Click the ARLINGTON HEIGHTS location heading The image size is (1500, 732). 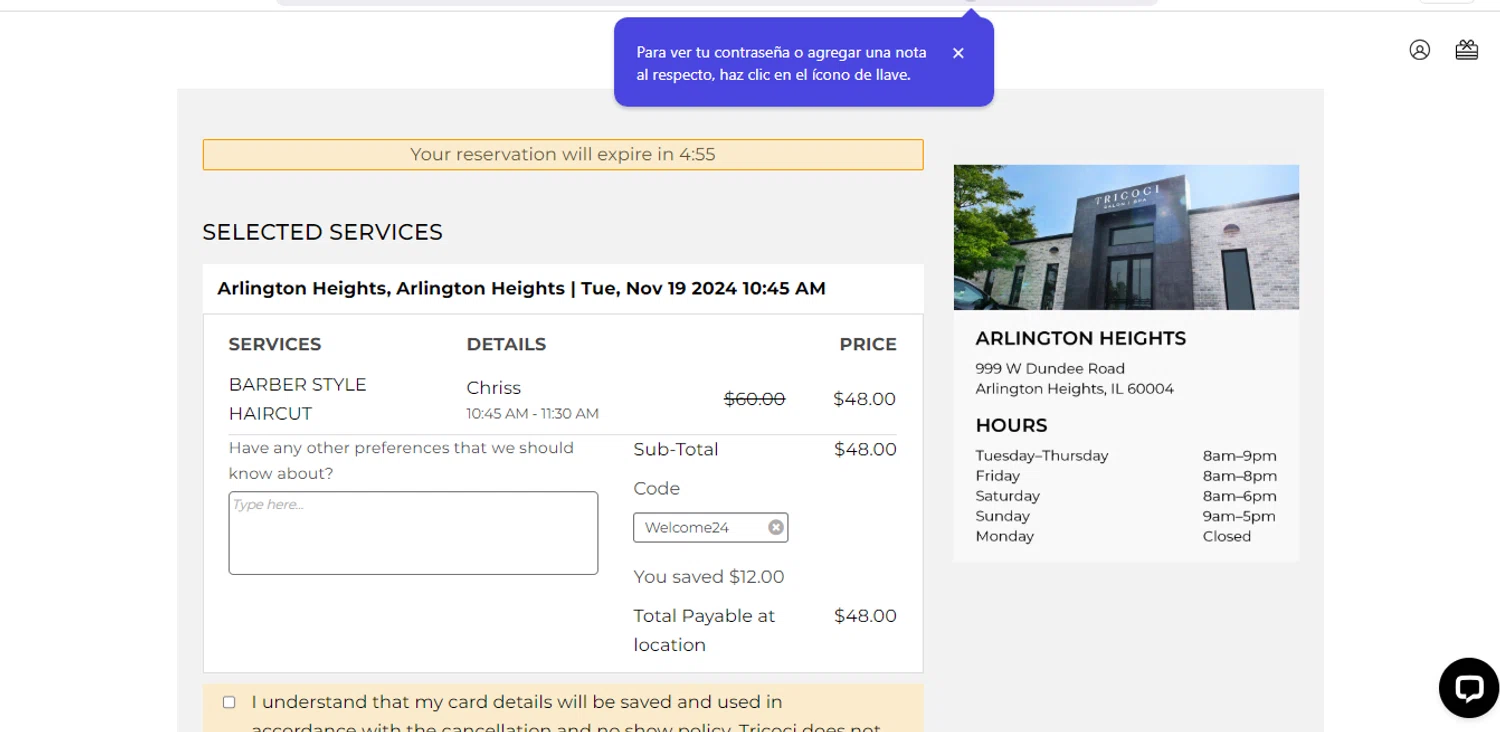coord(1080,338)
